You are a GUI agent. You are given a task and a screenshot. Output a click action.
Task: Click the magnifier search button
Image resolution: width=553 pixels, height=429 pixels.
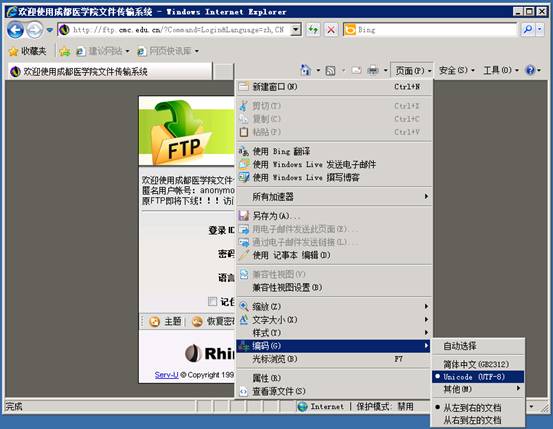point(528,30)
